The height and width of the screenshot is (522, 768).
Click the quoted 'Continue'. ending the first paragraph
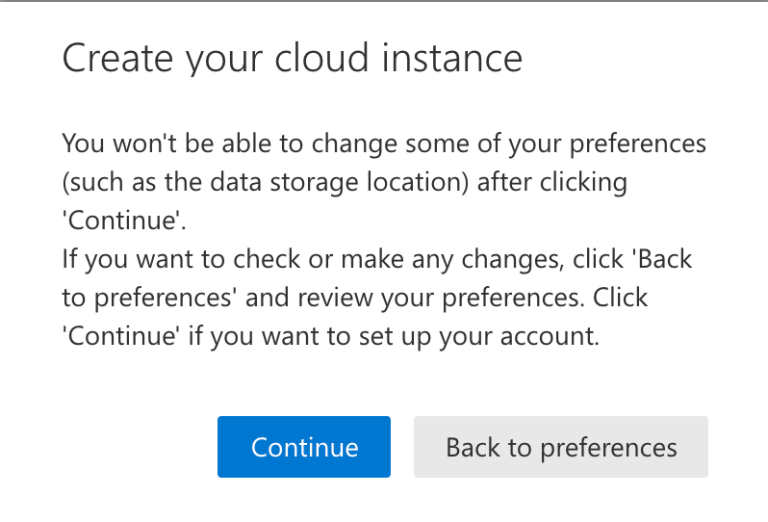(109, 222)
